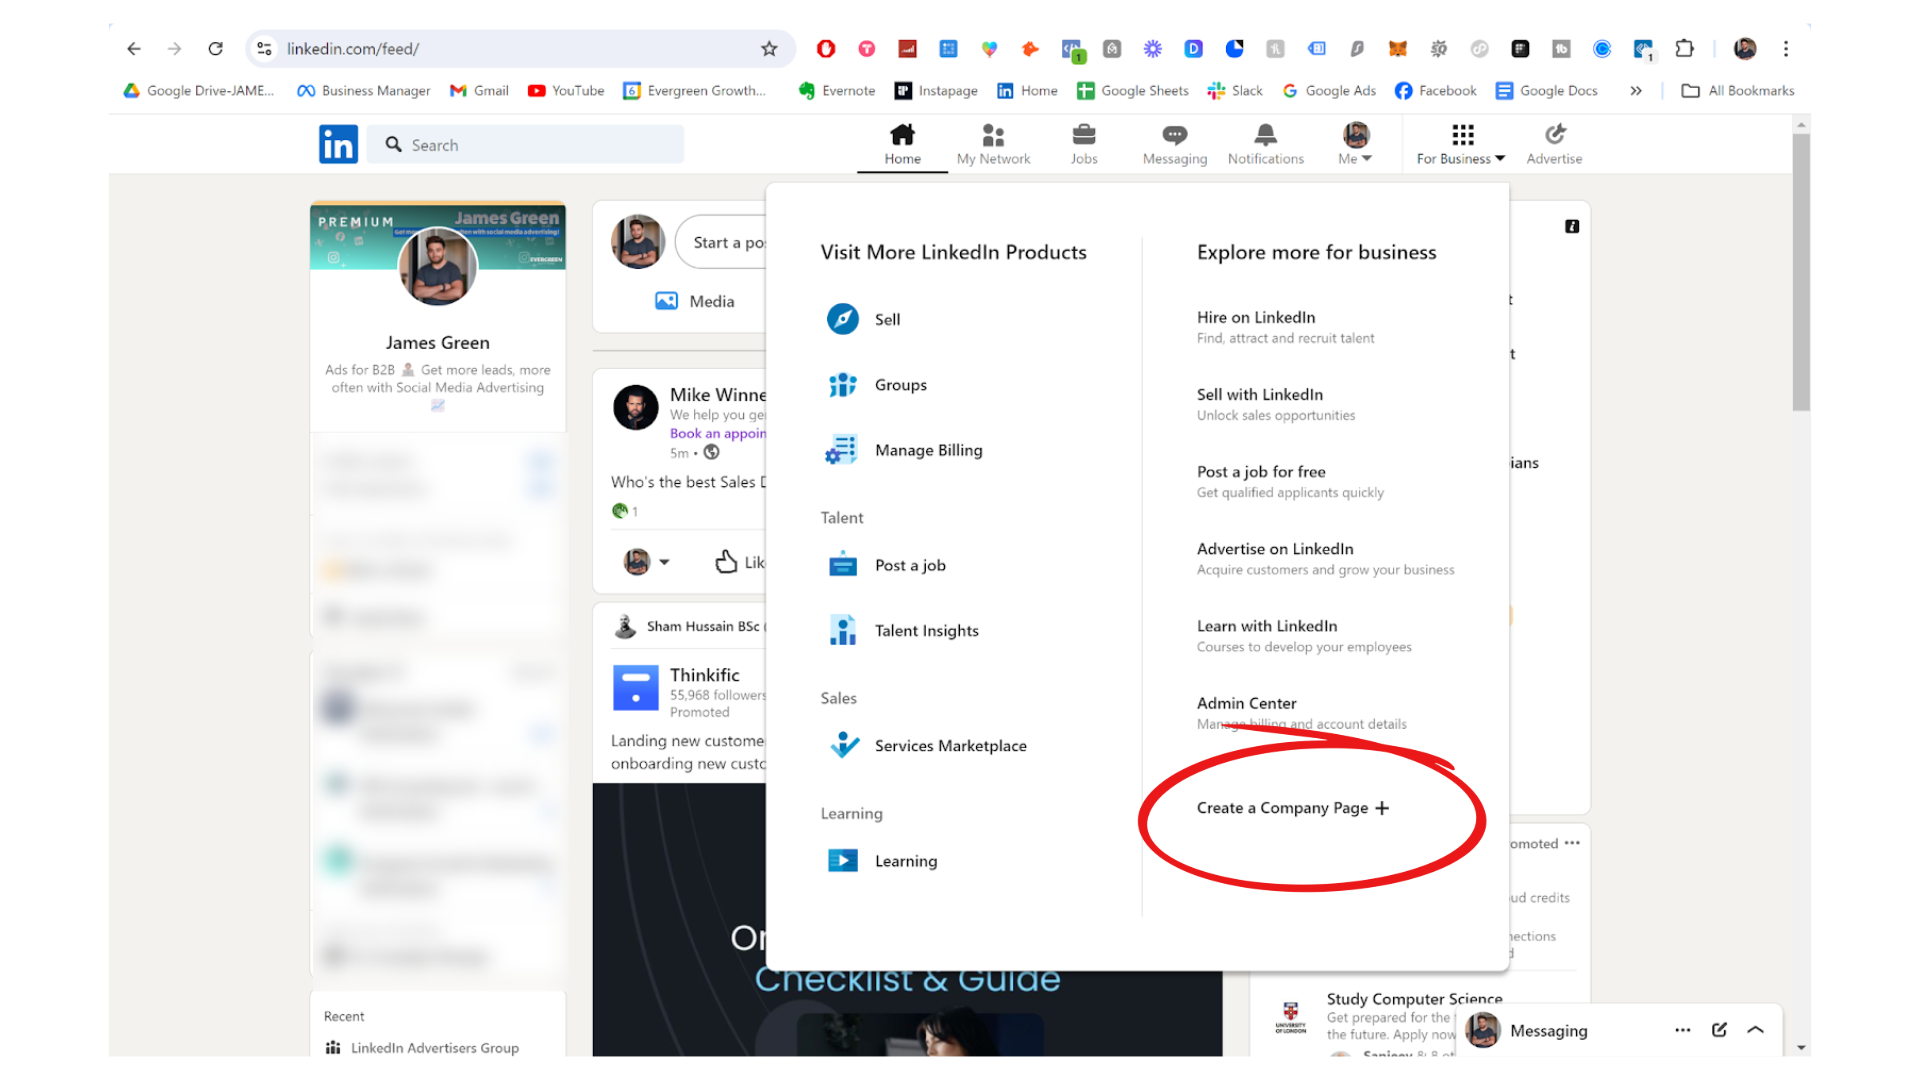Reload the page

point(215,49)
